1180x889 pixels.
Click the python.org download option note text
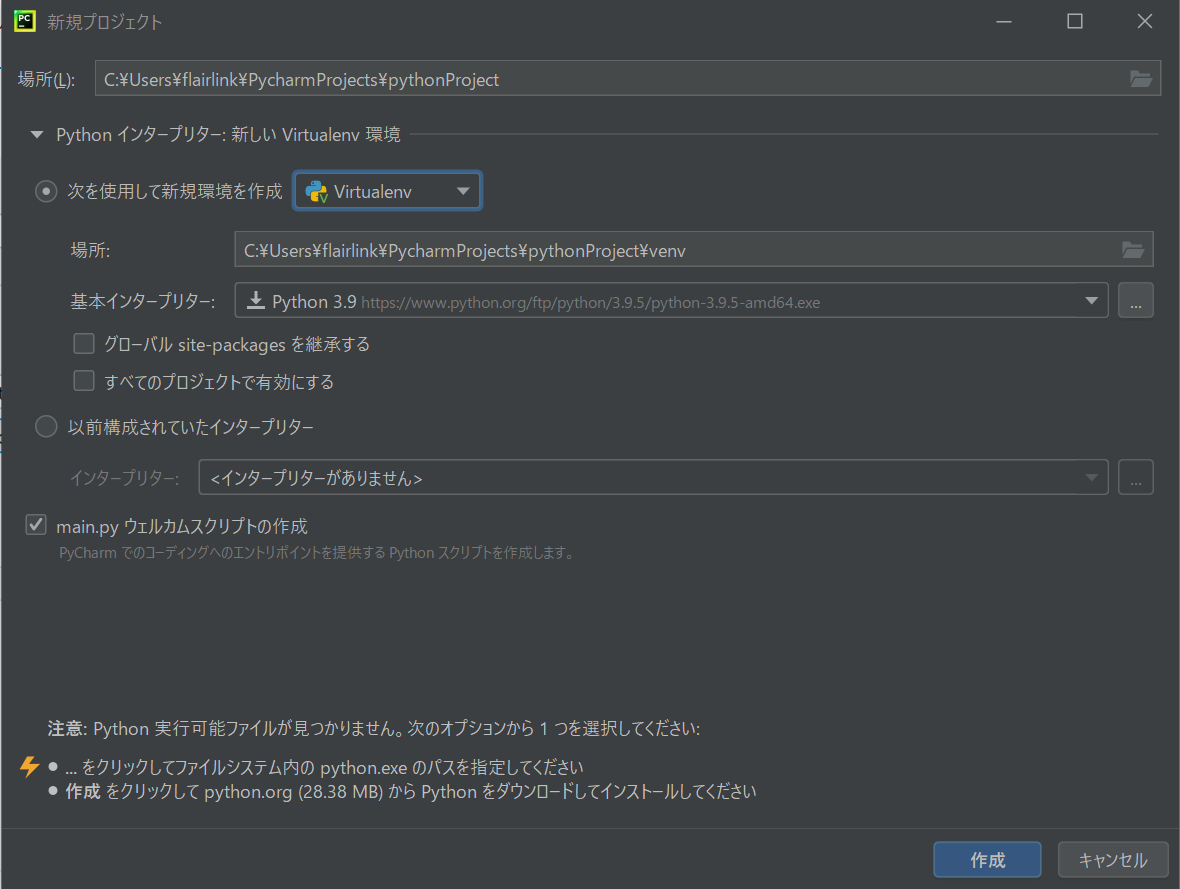click(x=411, y=792)
